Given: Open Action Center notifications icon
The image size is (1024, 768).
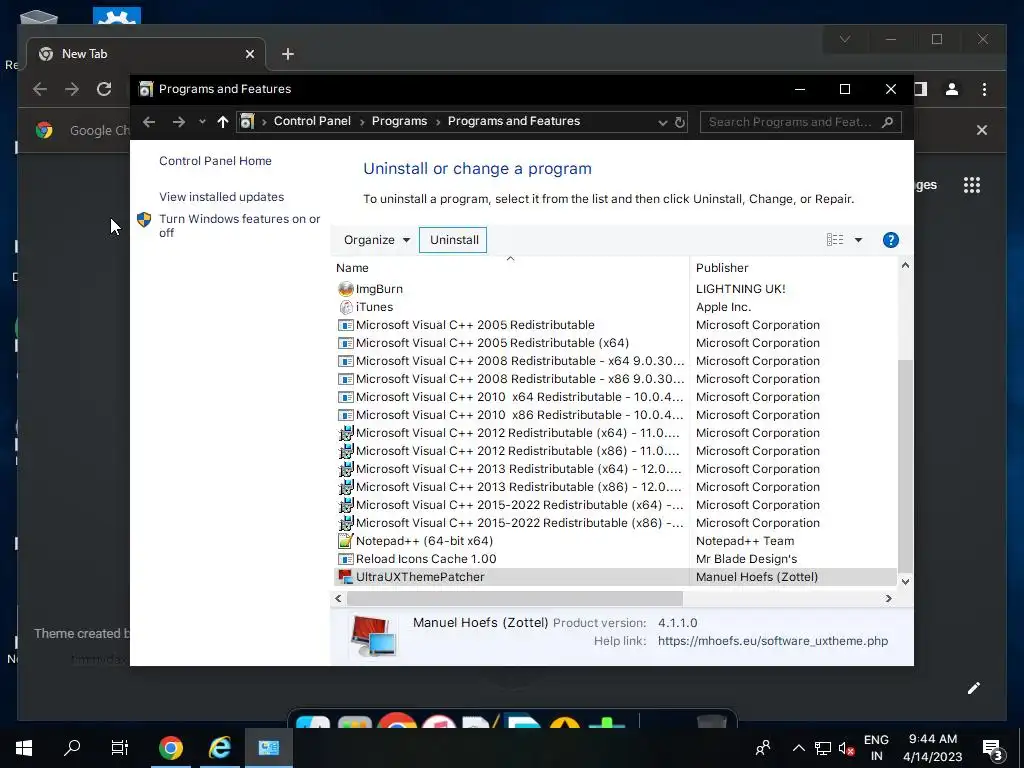Looking at the screenshot, I should pyautogui.click(x=993, y=749).
